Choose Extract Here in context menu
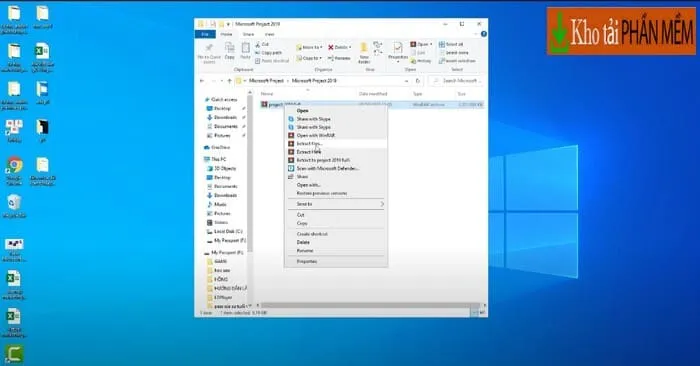 [x=336, y=152]
